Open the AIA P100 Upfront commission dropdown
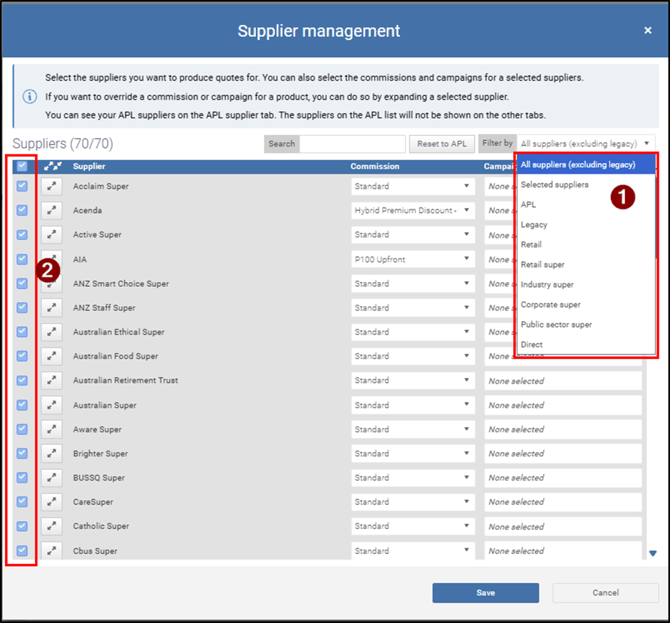Screen dimensions: 670x623 412,259
